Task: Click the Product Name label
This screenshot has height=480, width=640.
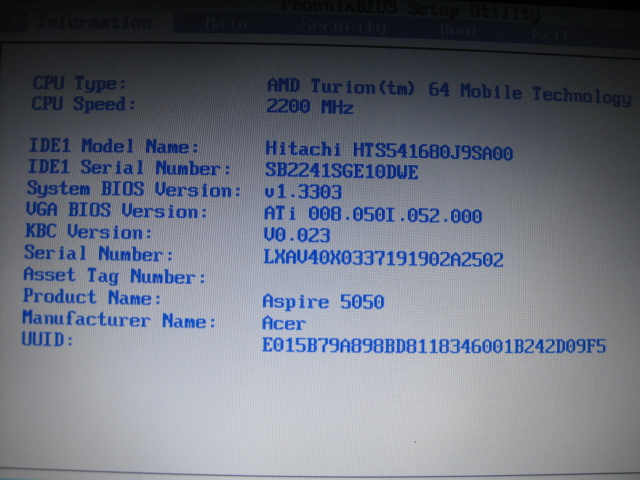Action: (92, 297)
